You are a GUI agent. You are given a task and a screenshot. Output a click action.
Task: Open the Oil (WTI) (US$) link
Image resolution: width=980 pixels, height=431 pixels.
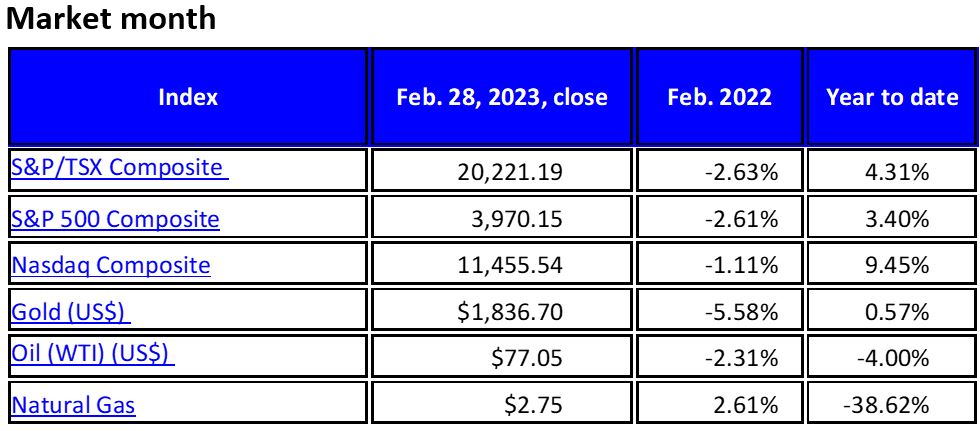(92, 354)
